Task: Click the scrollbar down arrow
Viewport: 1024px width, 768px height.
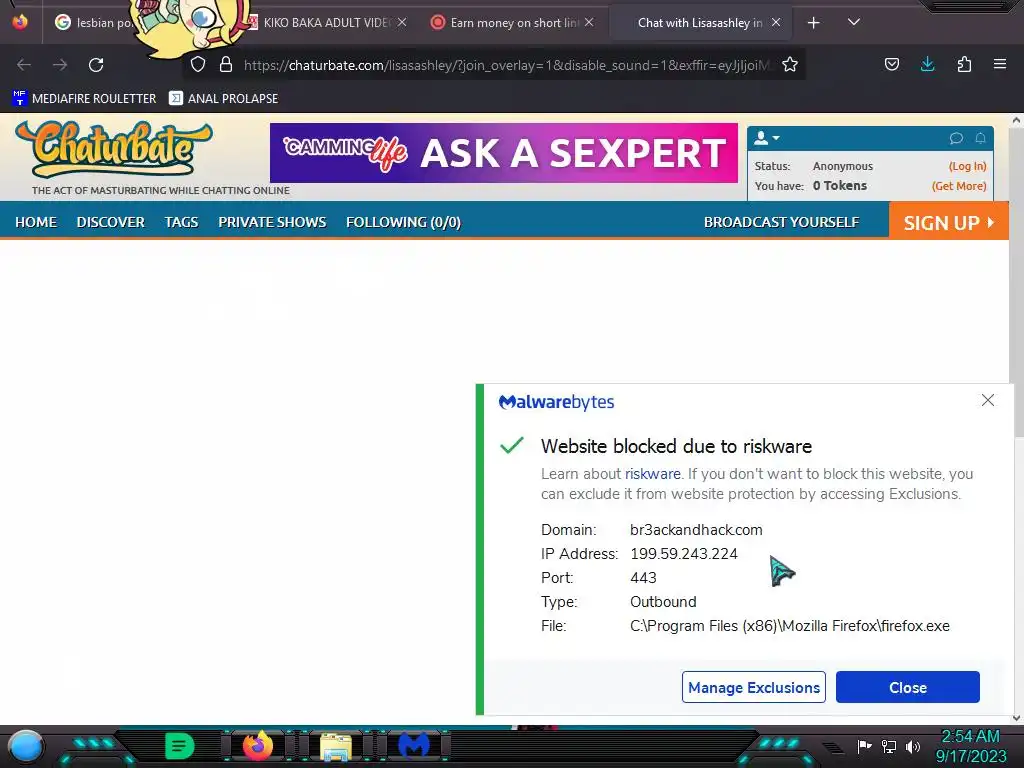Action: pyautogui.click(x=1016, y=718)
